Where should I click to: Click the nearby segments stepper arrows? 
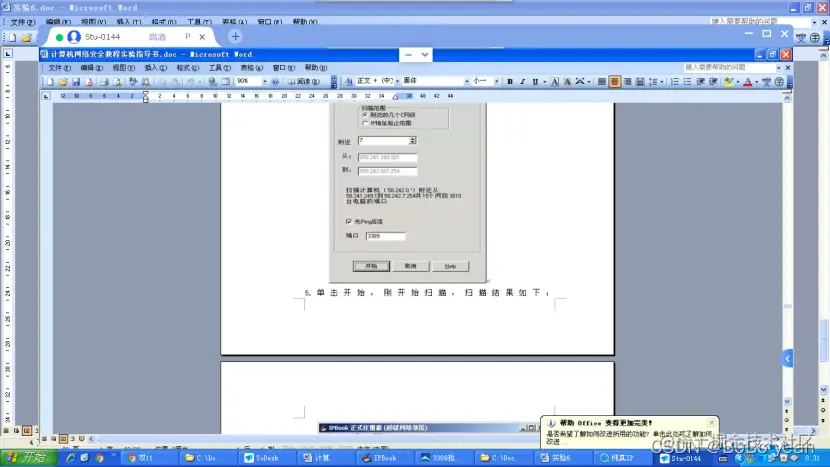(412, 141)
